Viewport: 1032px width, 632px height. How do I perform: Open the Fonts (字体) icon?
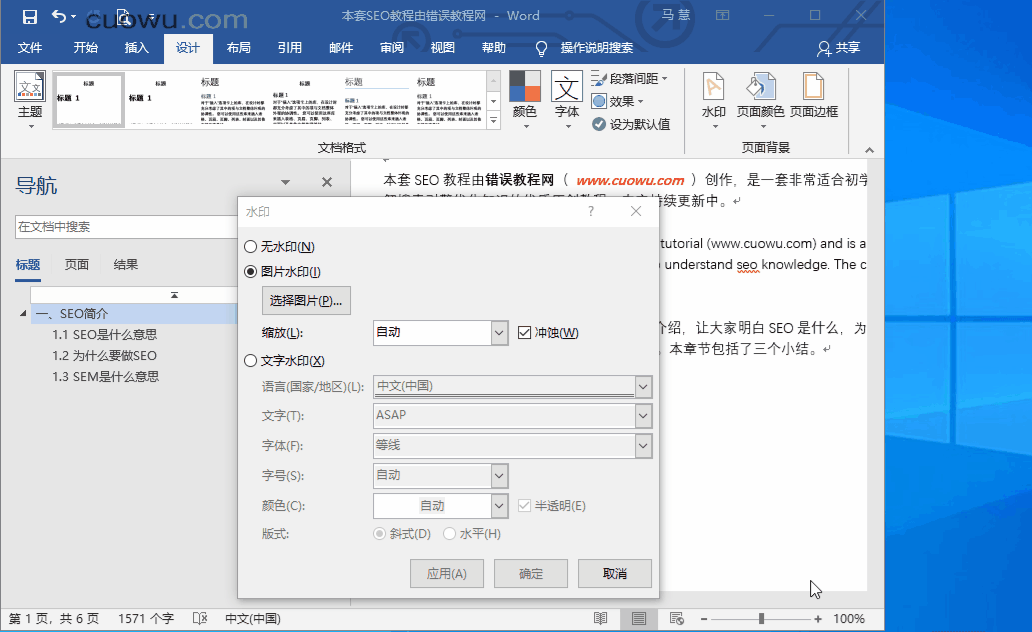pyautogui.click(x=567, y=87)
